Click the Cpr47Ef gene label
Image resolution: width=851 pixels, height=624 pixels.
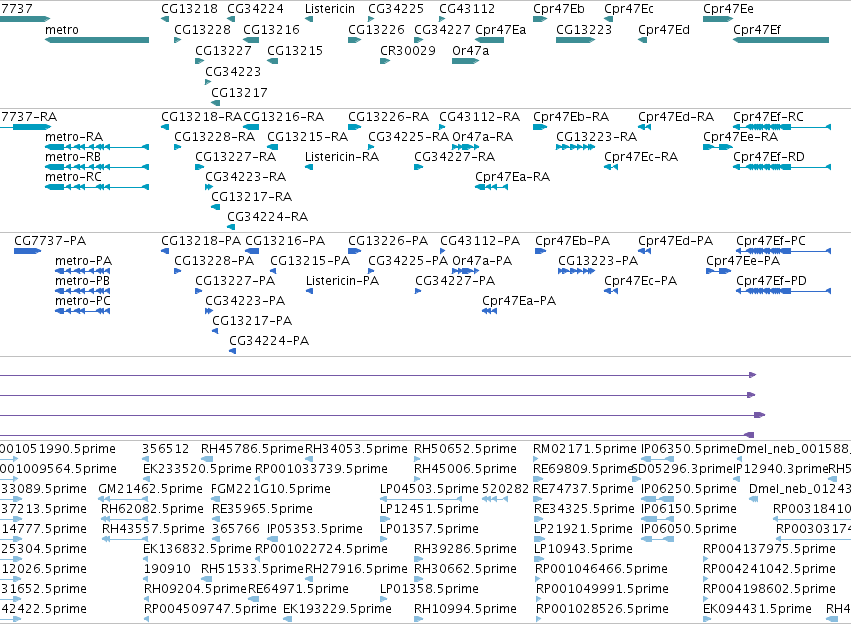point(757,30)
